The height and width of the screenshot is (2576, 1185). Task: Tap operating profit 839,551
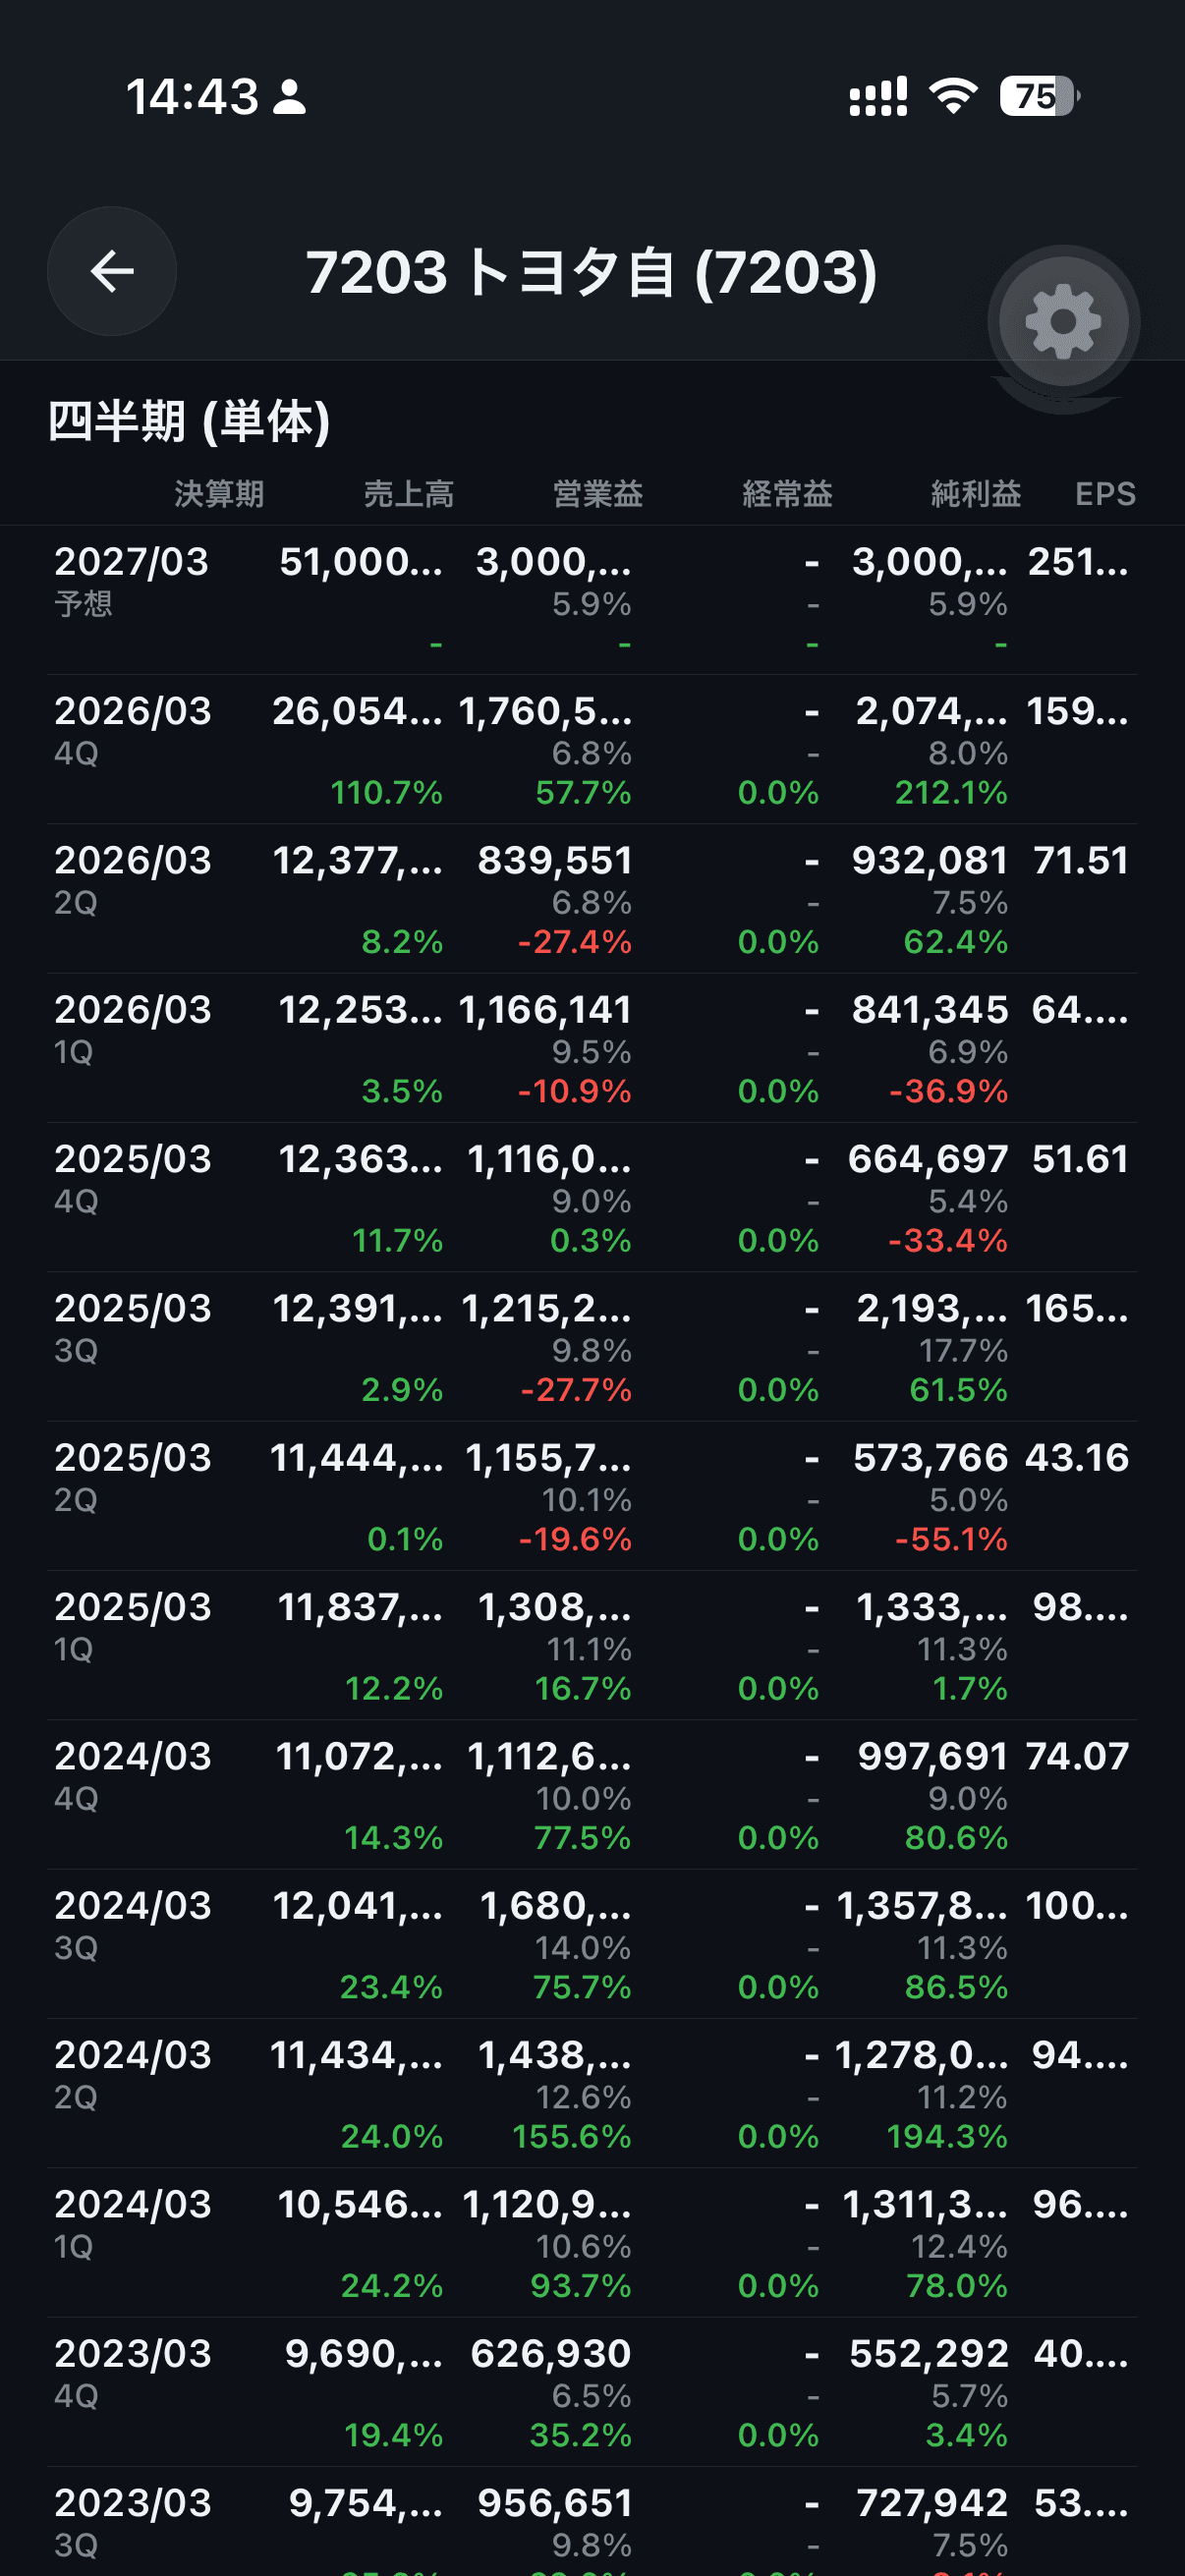(554, 860)
